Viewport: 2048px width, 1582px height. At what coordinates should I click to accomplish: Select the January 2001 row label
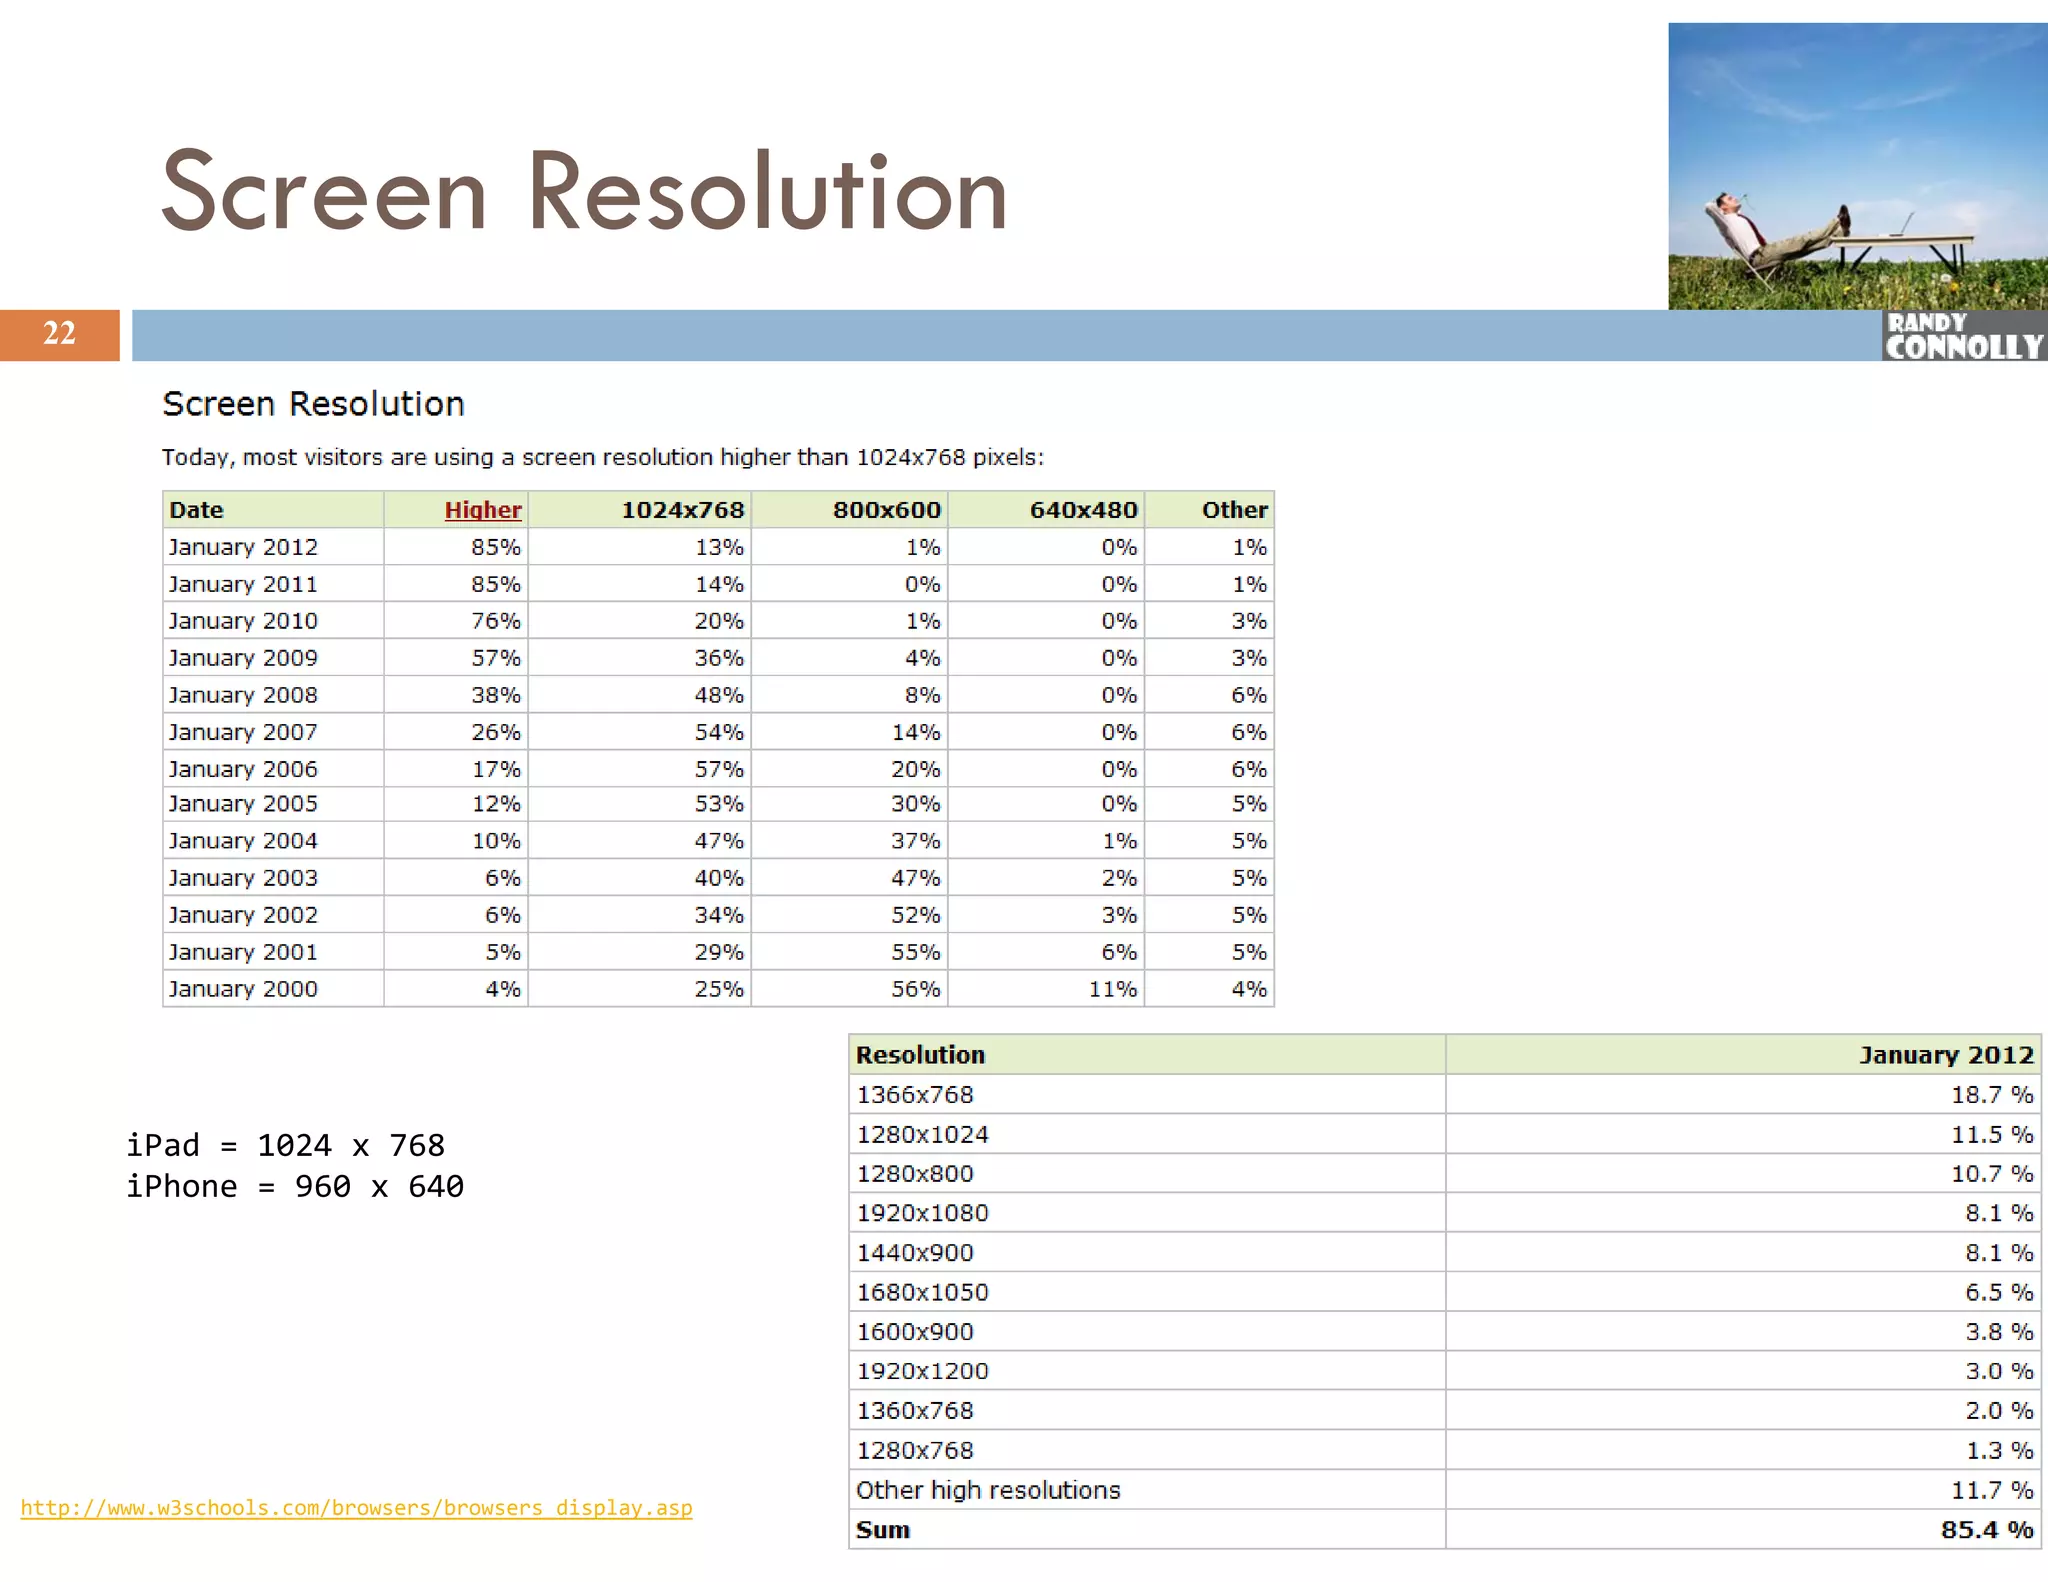(243, 952)
